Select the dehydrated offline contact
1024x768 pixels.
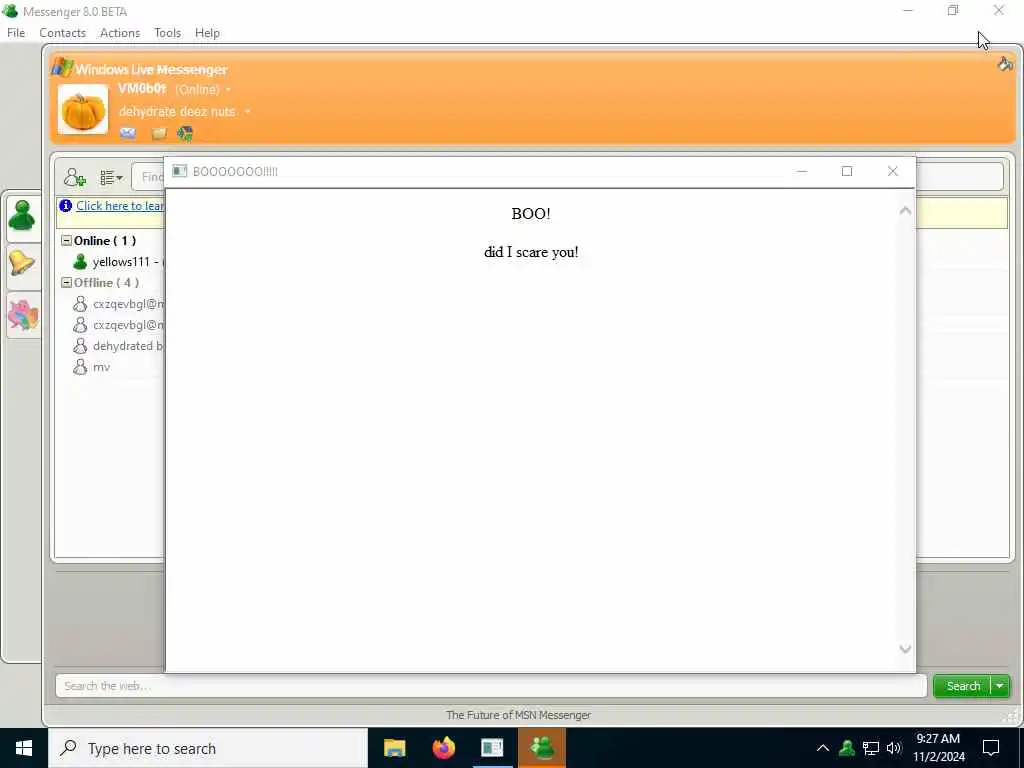click(x=118, y=345)
